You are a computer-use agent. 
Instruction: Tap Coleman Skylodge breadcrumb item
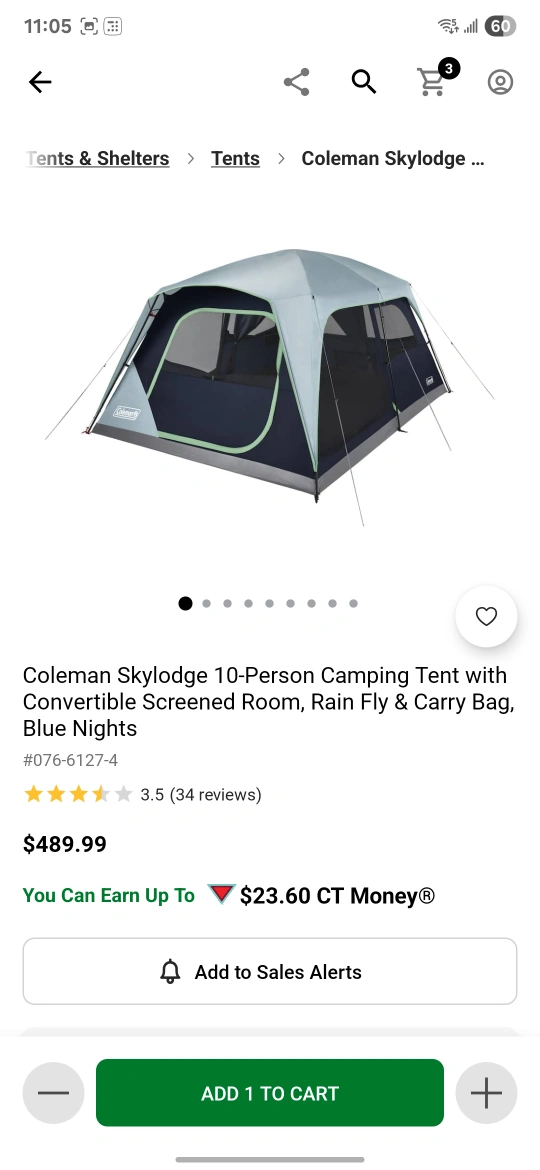[x=393, y=158]
